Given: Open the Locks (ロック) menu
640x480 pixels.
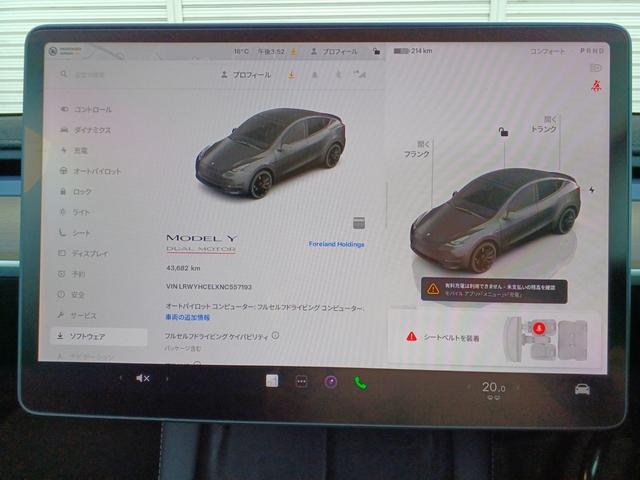Looking at the screenshot, I should tap(76, 191).
